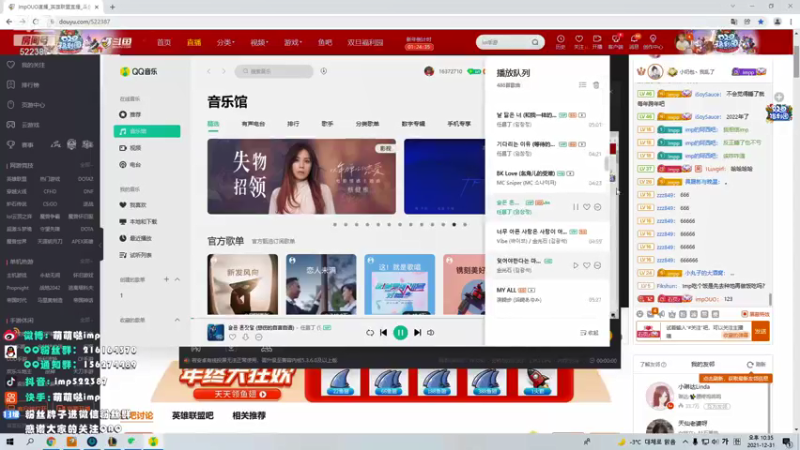This screenshot has width=800, height=450.
Task: Play BK Love from the queue
Action: click(x=546, y=178)
